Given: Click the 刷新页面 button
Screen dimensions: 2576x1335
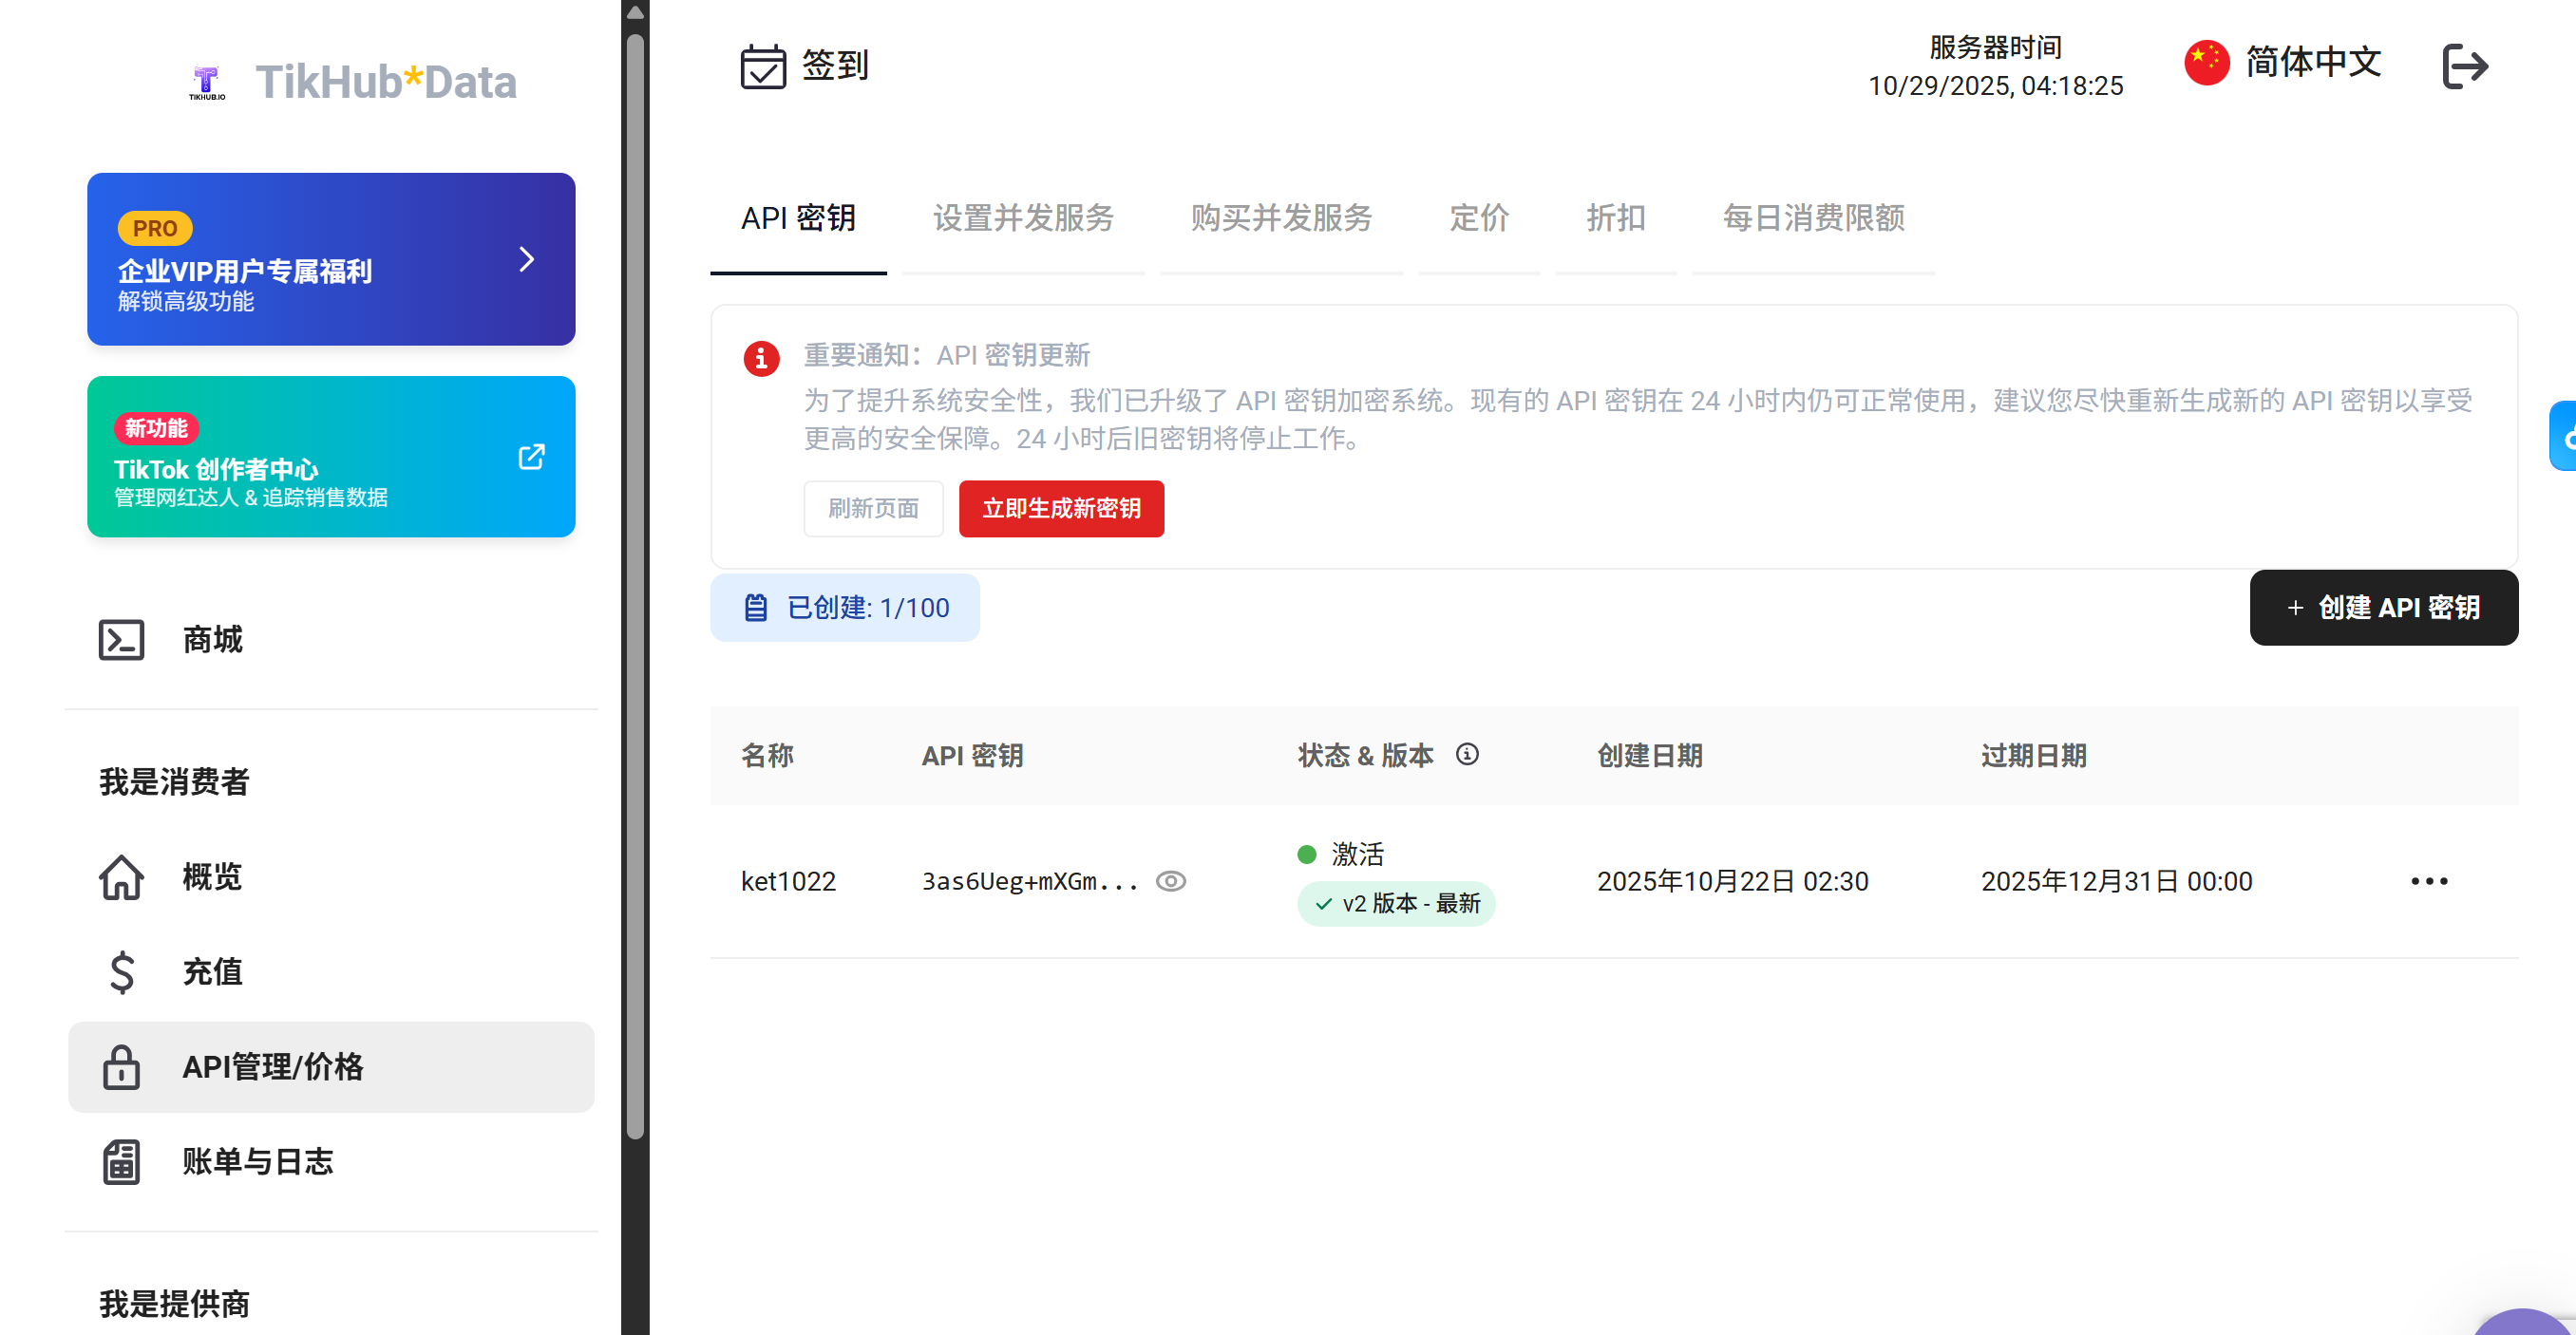Looking at the screenshot, I should (873, 508).
